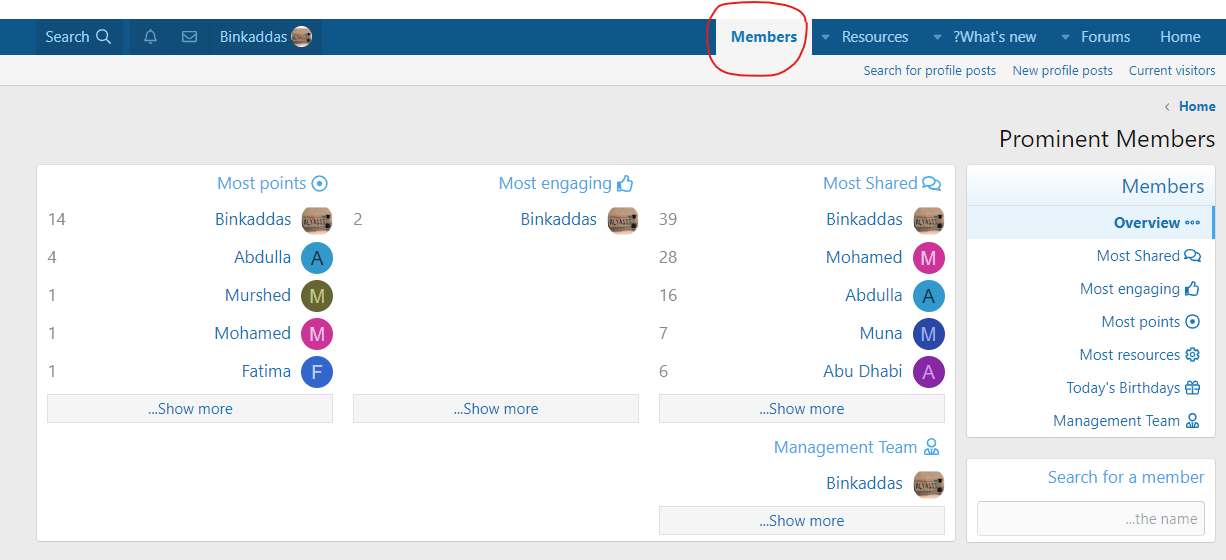1226x560 pixels.
Task: Click Murshed's avatar in Most points
Action: point(317,296)
